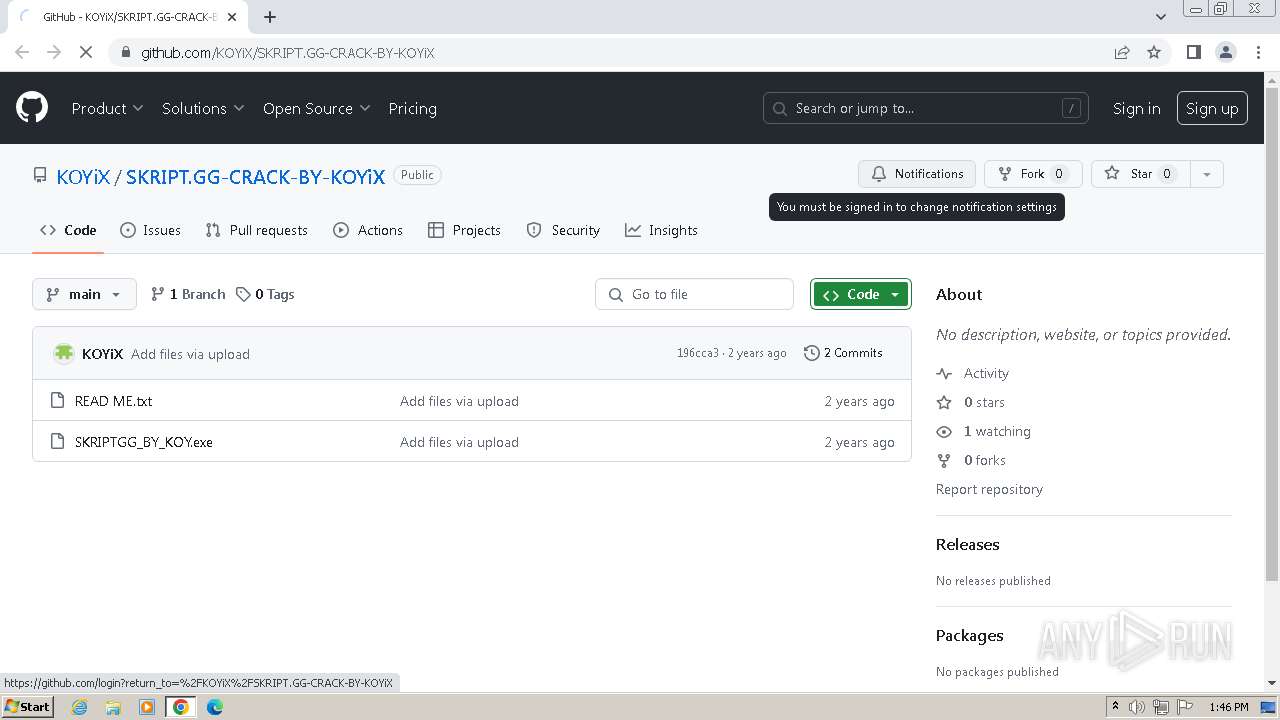Open the star lists dropdown arrow
This screenshot has width=1280, height=720.
1207,174
